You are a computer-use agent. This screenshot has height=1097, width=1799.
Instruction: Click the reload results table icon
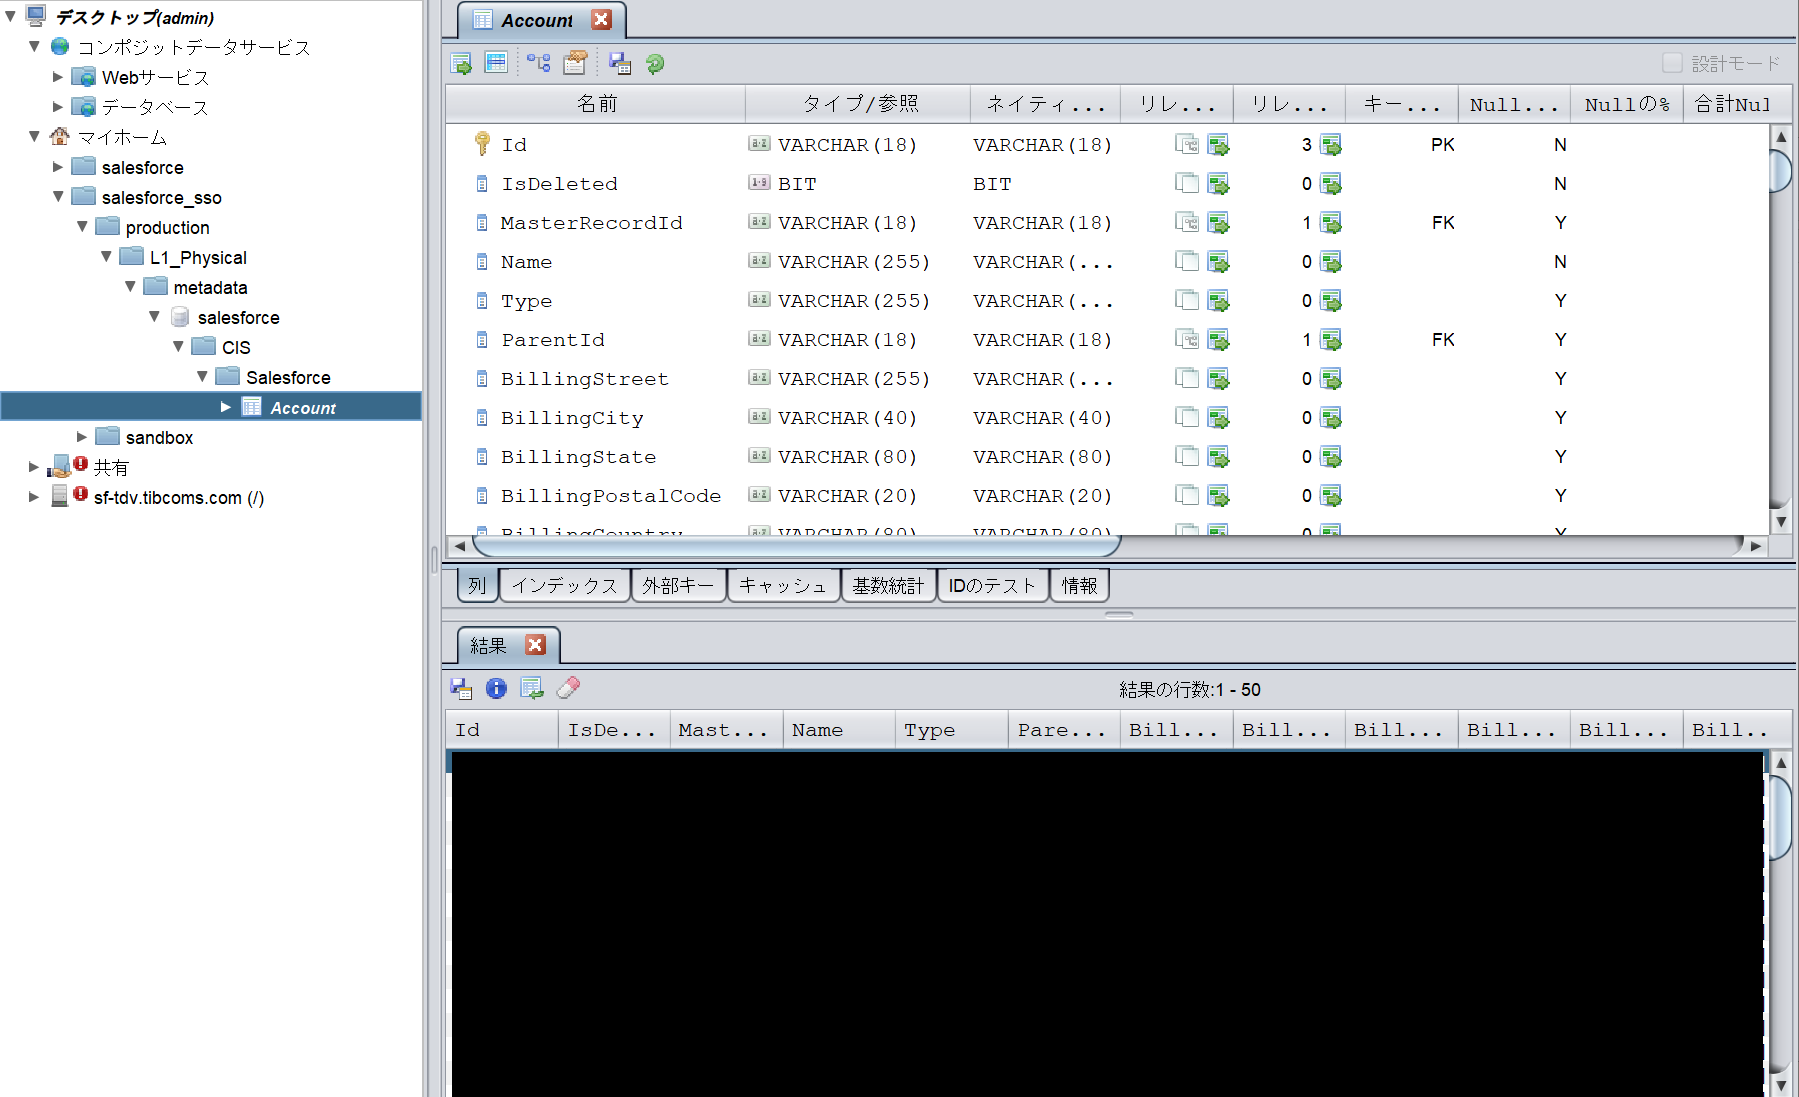click(532, 688)
